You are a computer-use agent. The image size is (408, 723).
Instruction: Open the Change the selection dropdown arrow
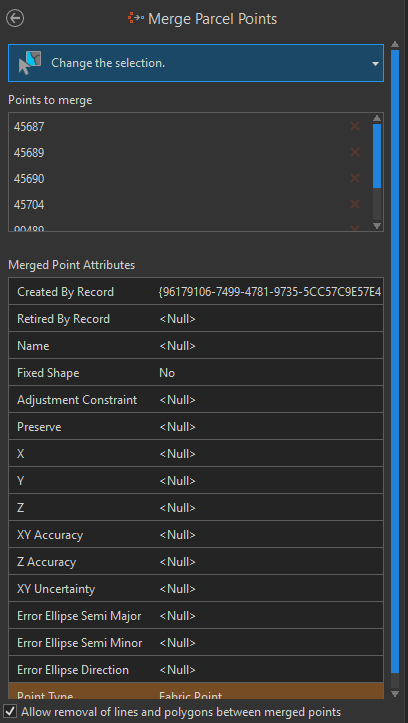click(376, 64)
